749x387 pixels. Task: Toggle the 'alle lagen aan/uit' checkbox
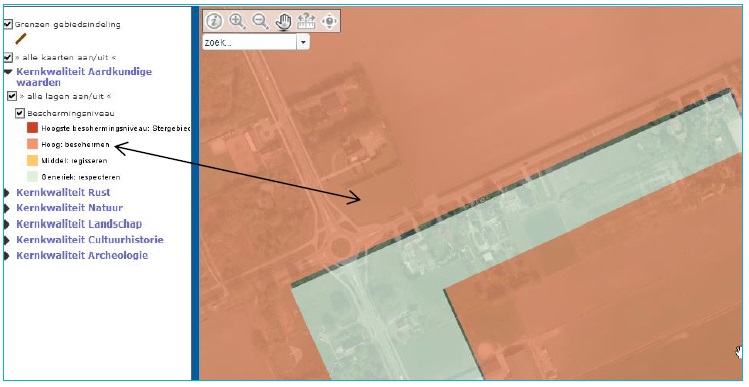tap(12, 96)
